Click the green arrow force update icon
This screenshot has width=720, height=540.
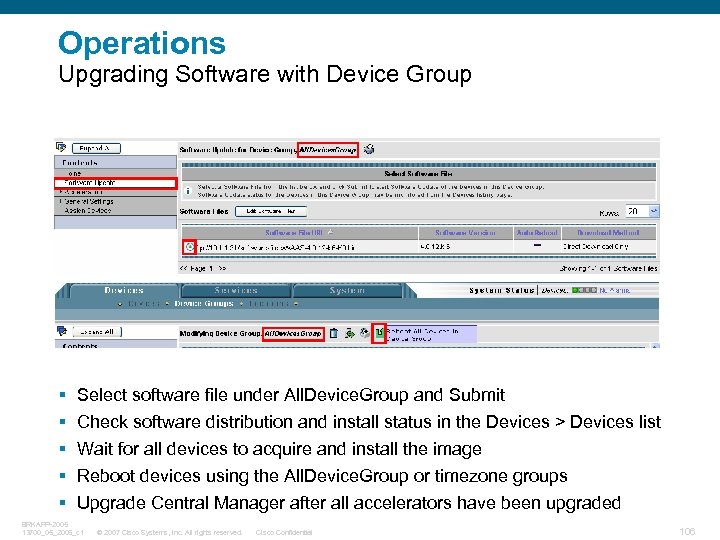(350, 333)
